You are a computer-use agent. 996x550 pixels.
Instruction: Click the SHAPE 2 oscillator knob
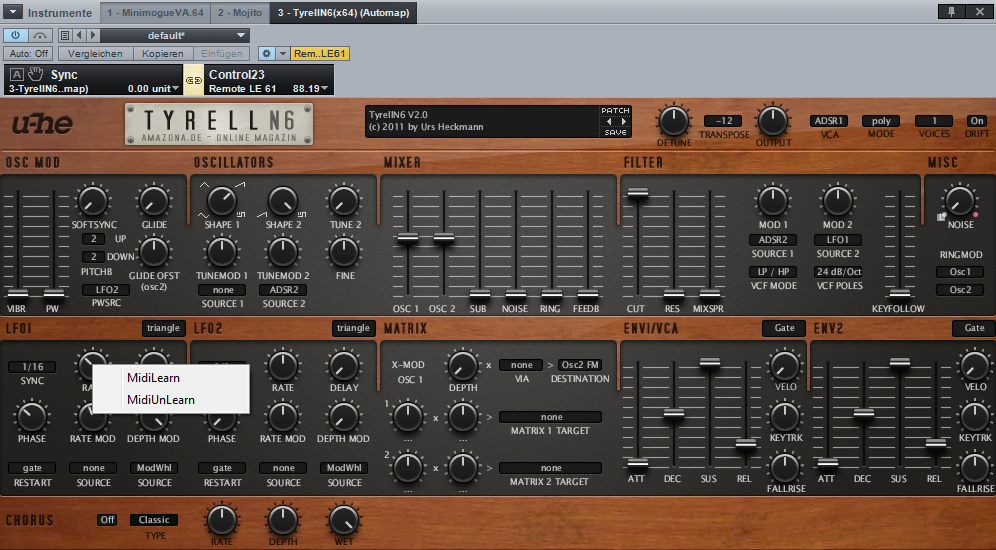(283, 201)
